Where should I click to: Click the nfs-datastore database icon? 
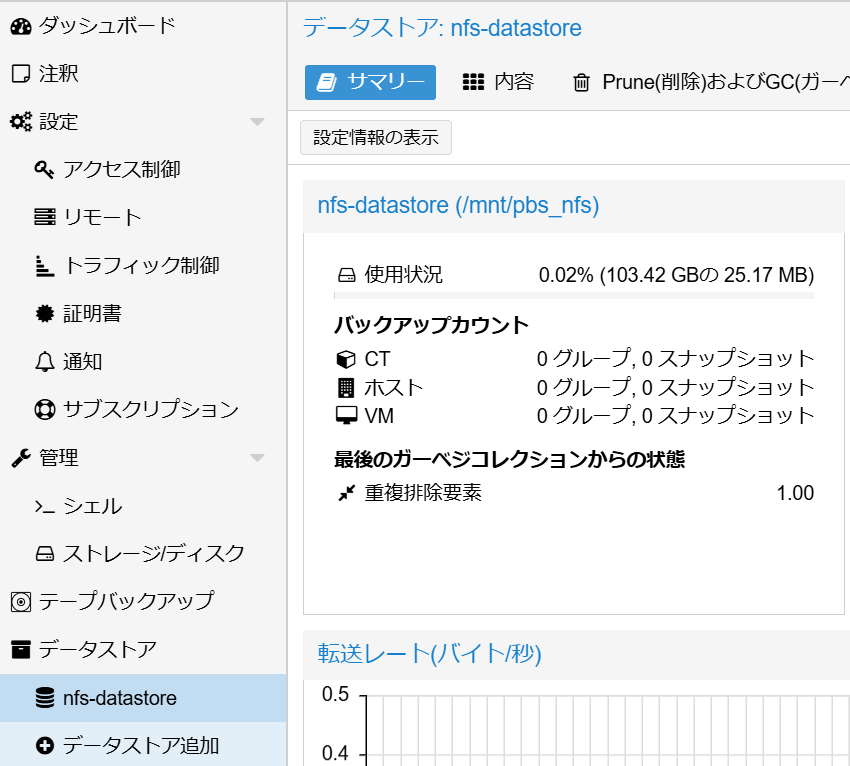tap(44, 698)
